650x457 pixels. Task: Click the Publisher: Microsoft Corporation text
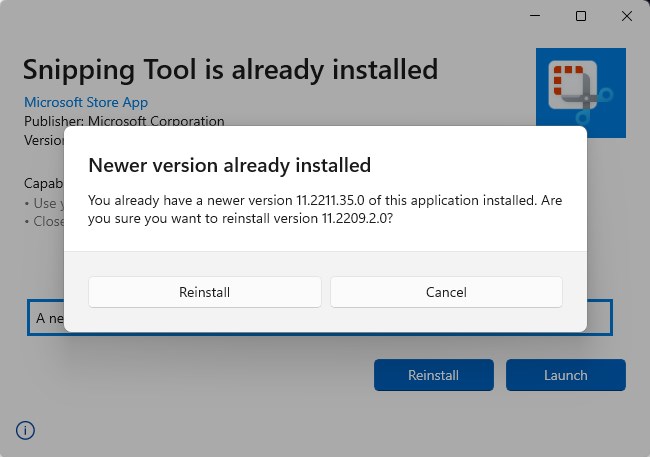tap(124, 121)
